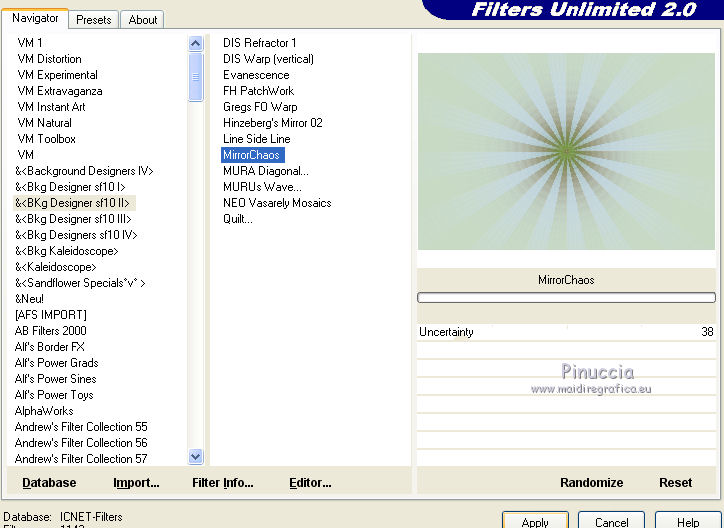Choose VM Experimental category

click(58, 75)
